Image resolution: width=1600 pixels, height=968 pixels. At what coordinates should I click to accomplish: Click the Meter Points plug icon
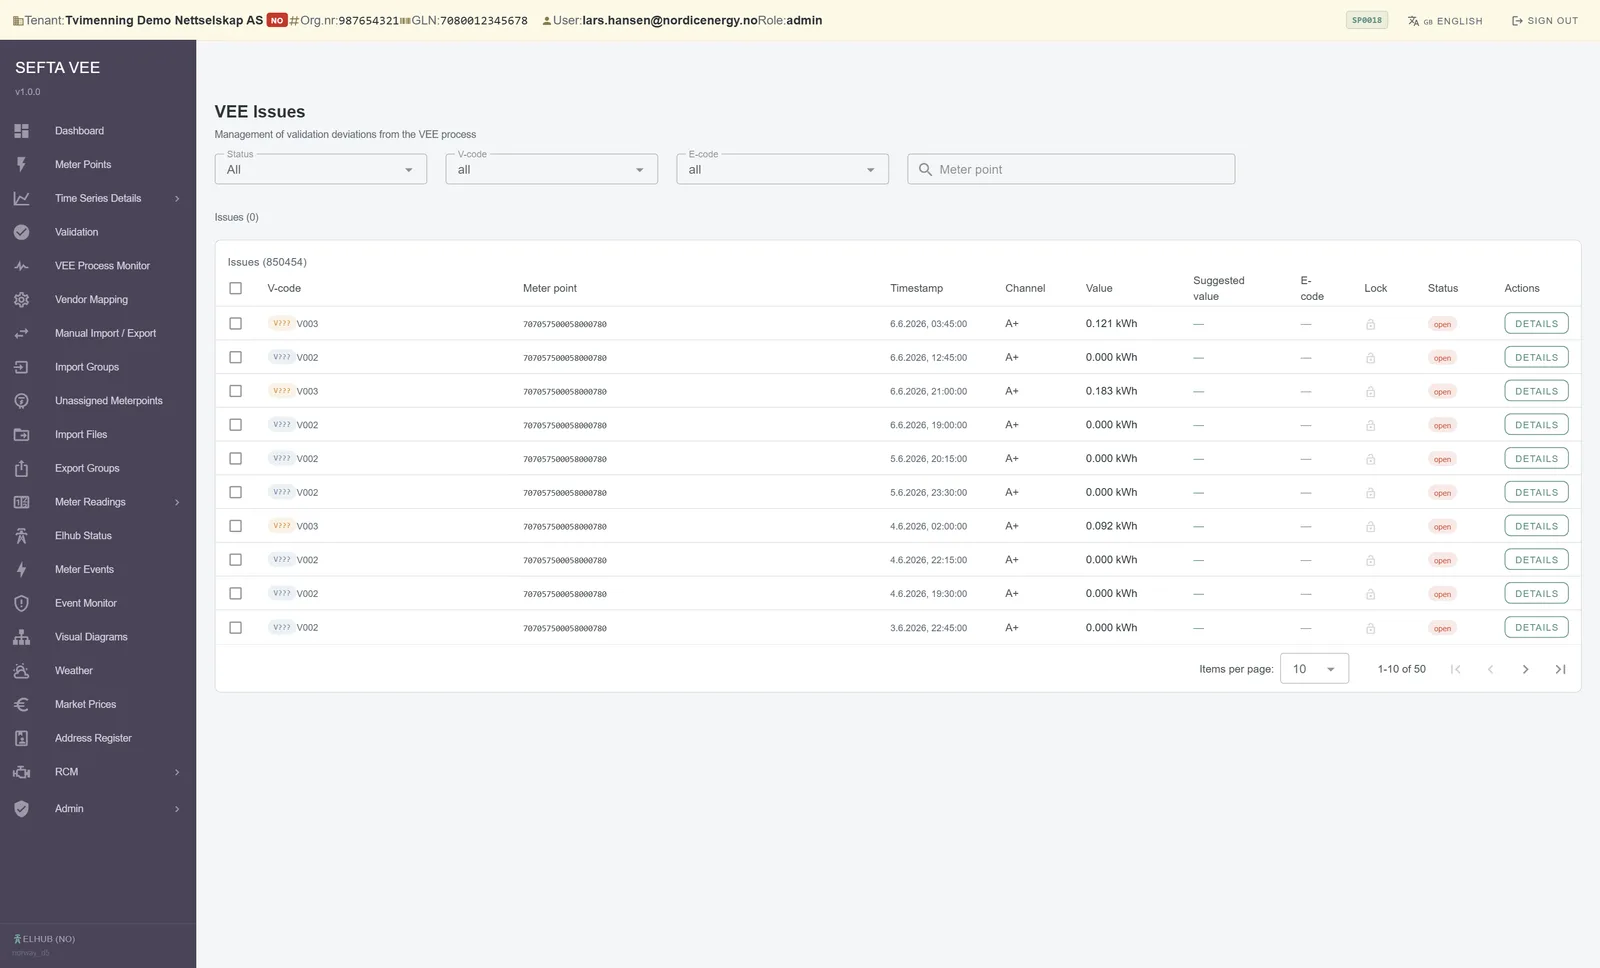(21, 164)
